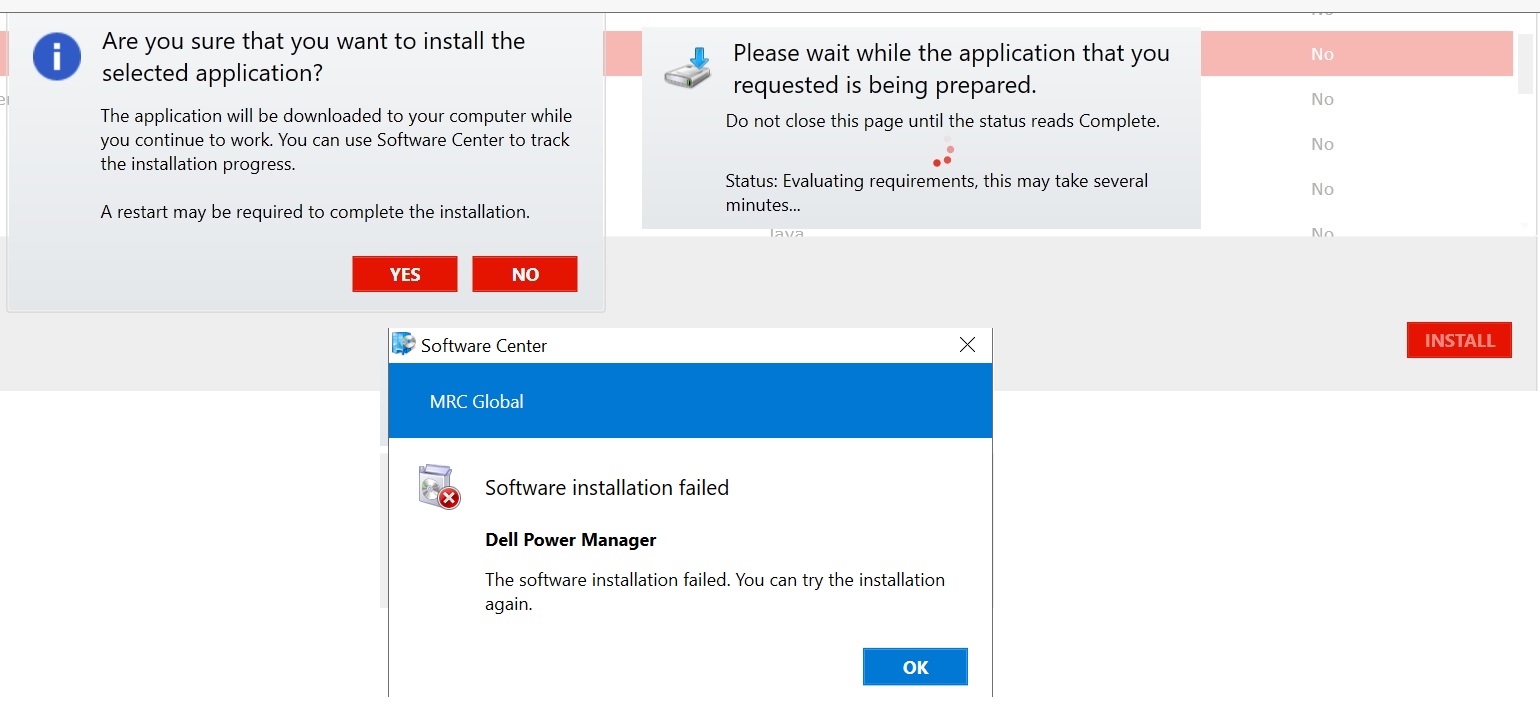Click the MRC Global banner text
This screenshot has width=1540, height=704.
point(477,401)
